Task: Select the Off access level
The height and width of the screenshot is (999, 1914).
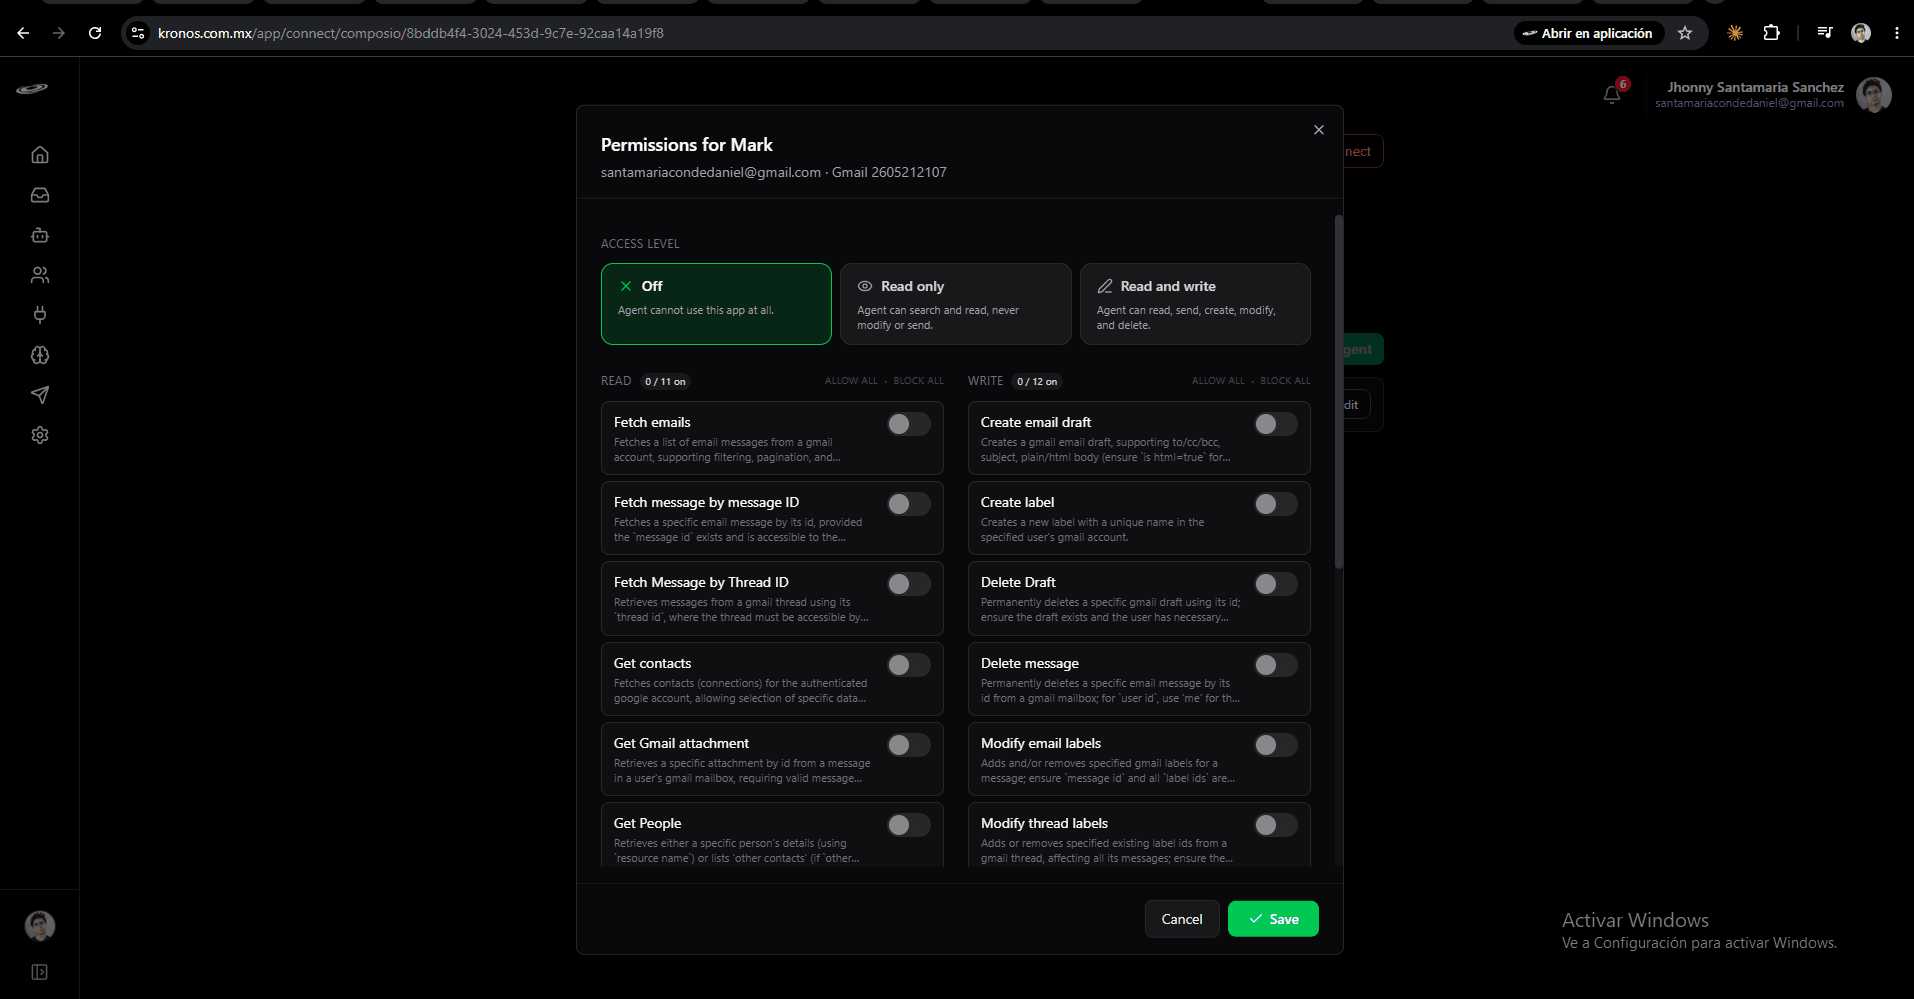Action: (716, 304)
